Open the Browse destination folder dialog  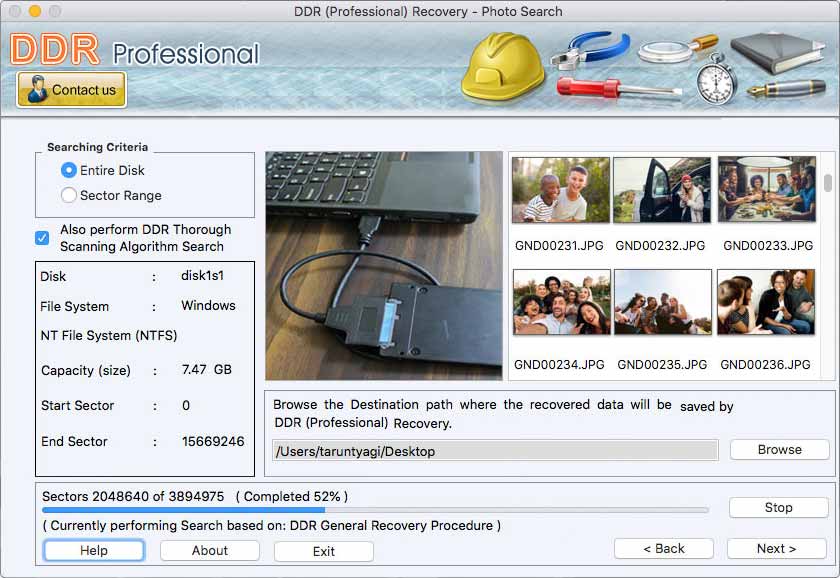tap(779, 449)
